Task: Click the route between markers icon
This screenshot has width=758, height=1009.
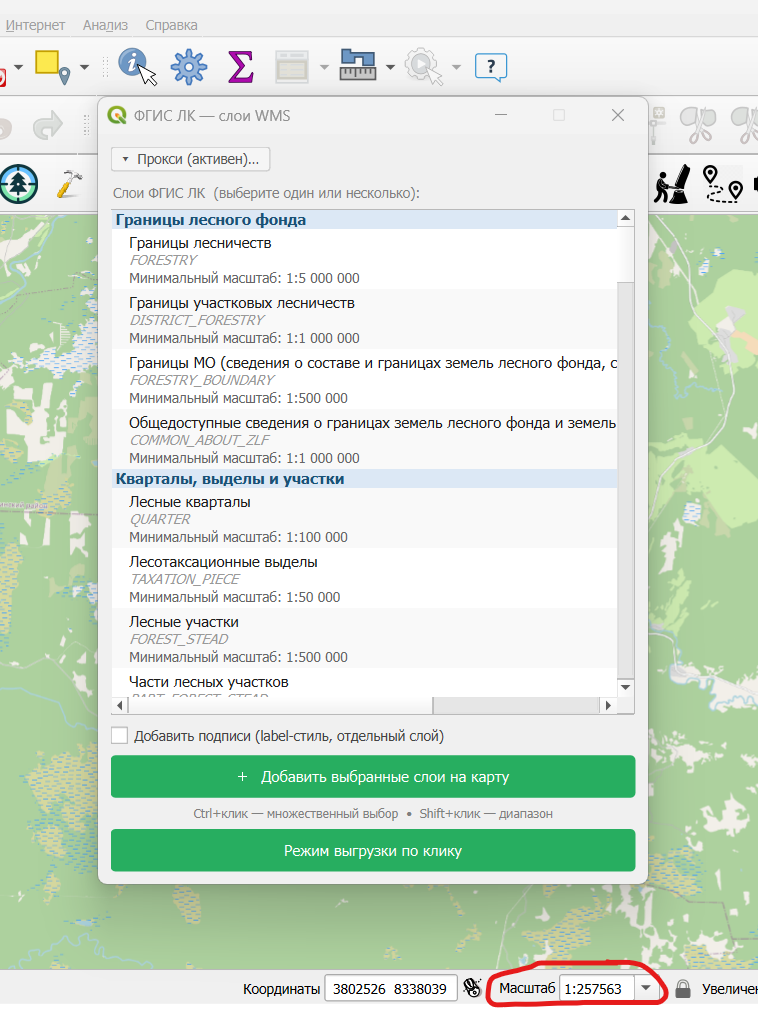Action: click(x=722, y=185)
